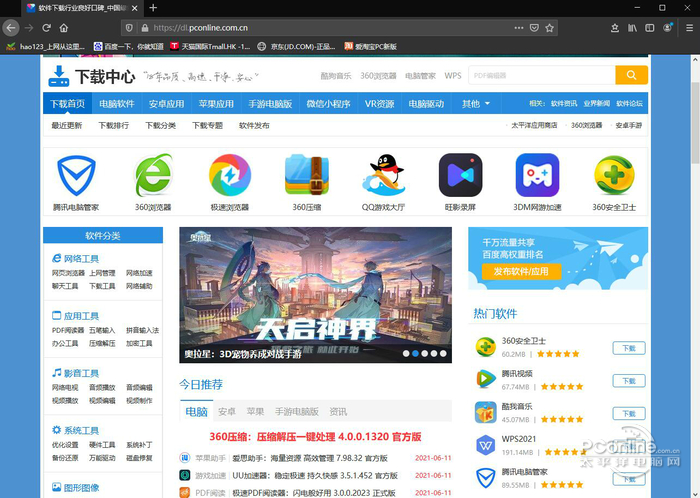
Task: Click the browser address bar URL
Action: tap(201, 28)
